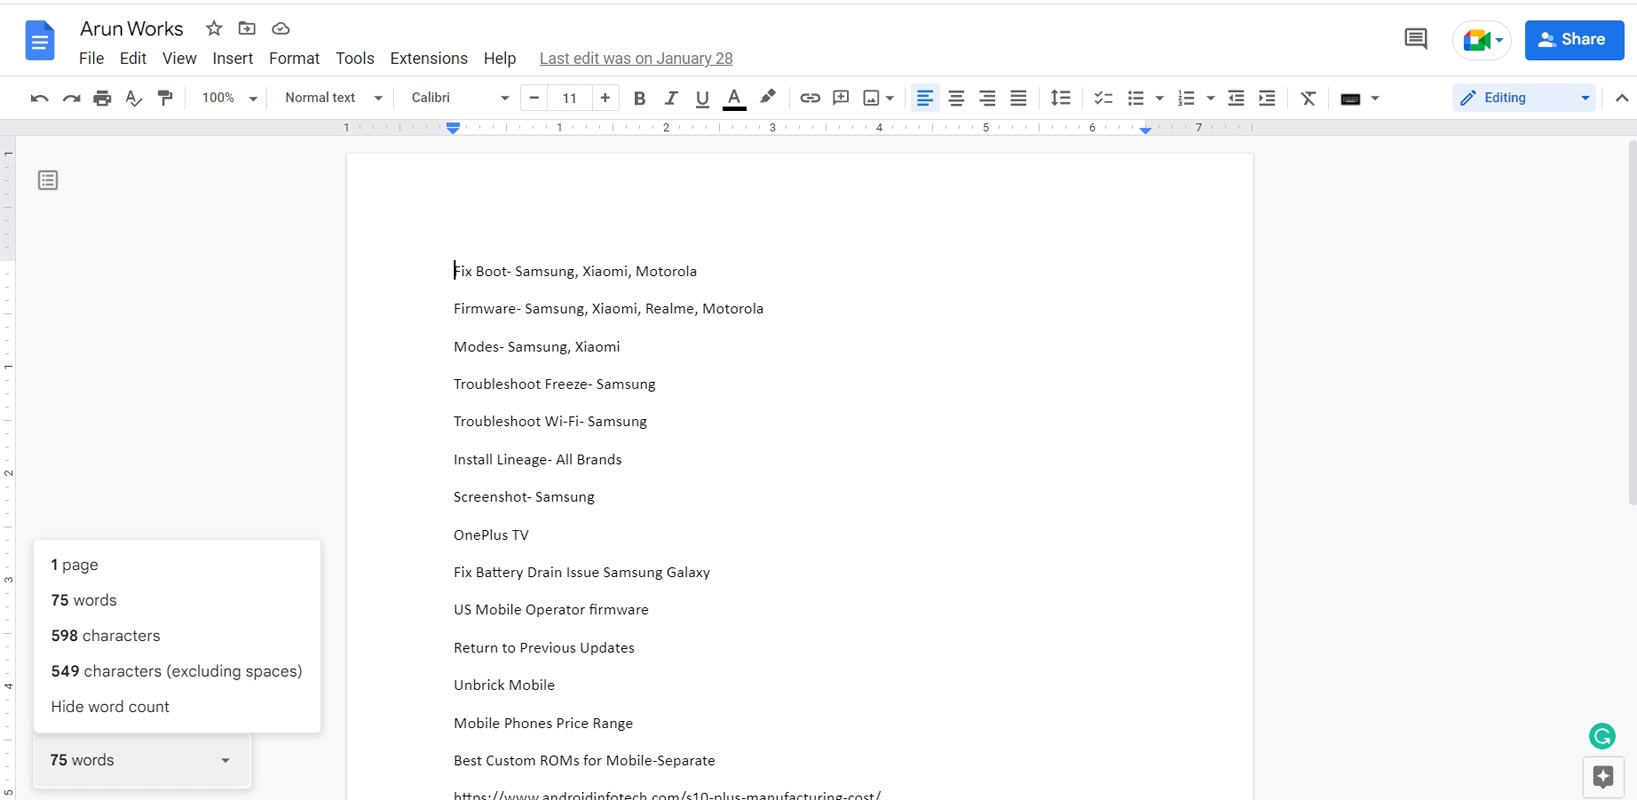The width and height of the screenshot is (1637, 800).
Task: Click the Insert link icon
Action: pos(810,98)
